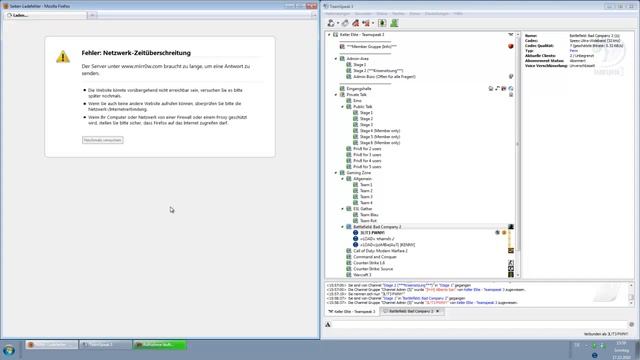
Task: Switch to Keller Elite - Teamspeak 3 chat tab
Action: point(352,311)
